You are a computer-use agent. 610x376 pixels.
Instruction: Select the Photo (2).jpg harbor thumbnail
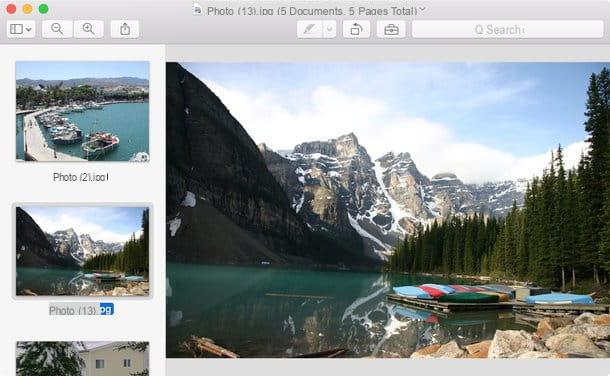click(x=82, y=111)
